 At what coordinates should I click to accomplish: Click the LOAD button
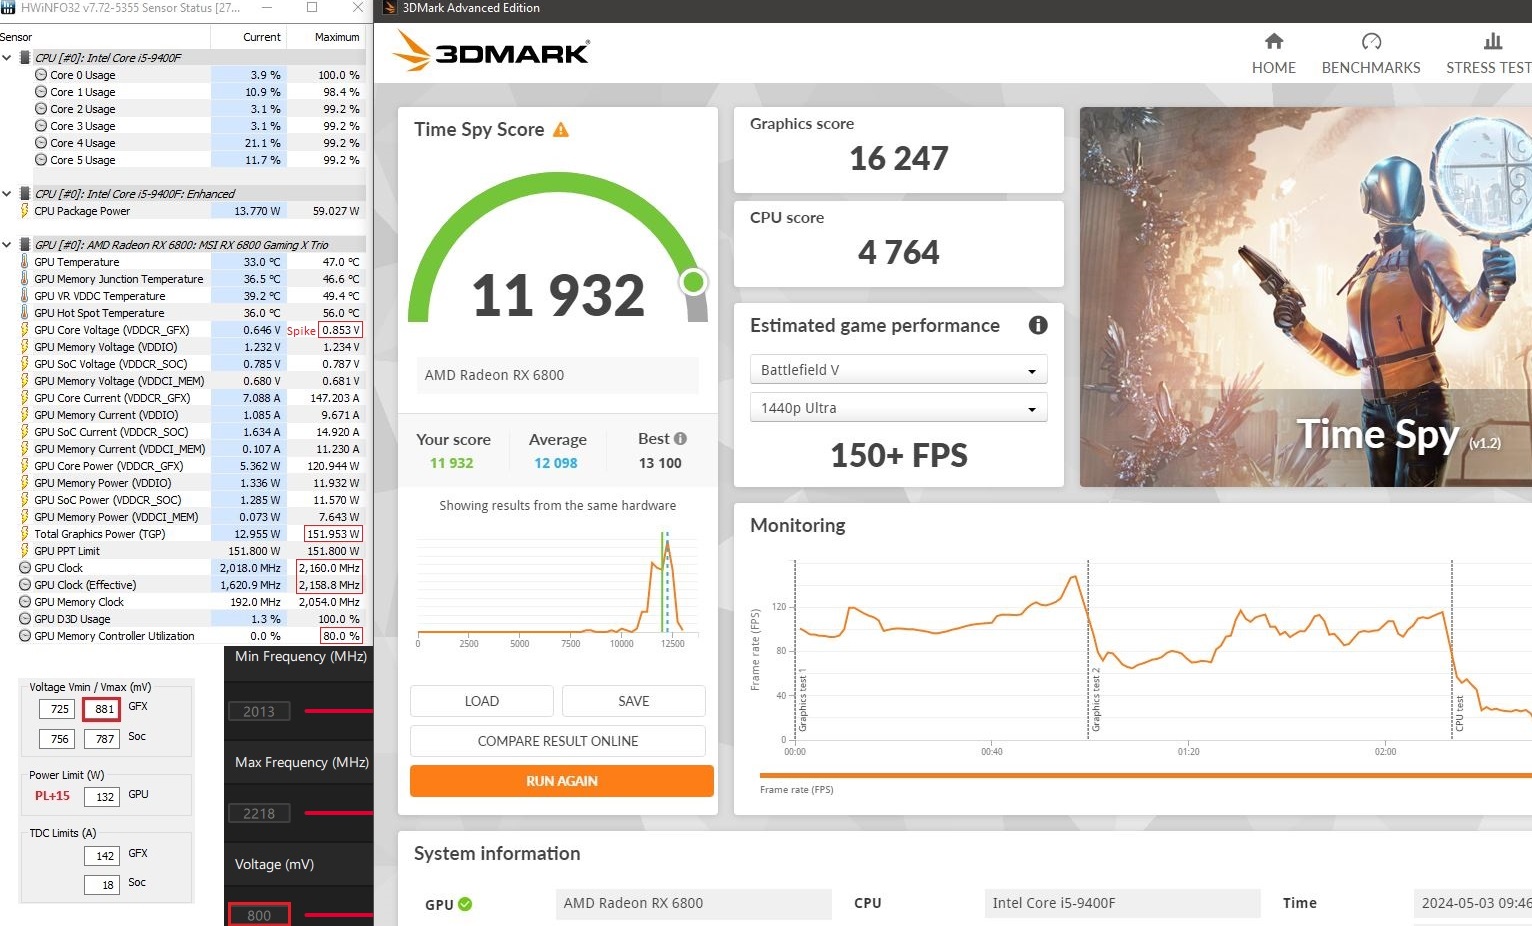(481, 701)
